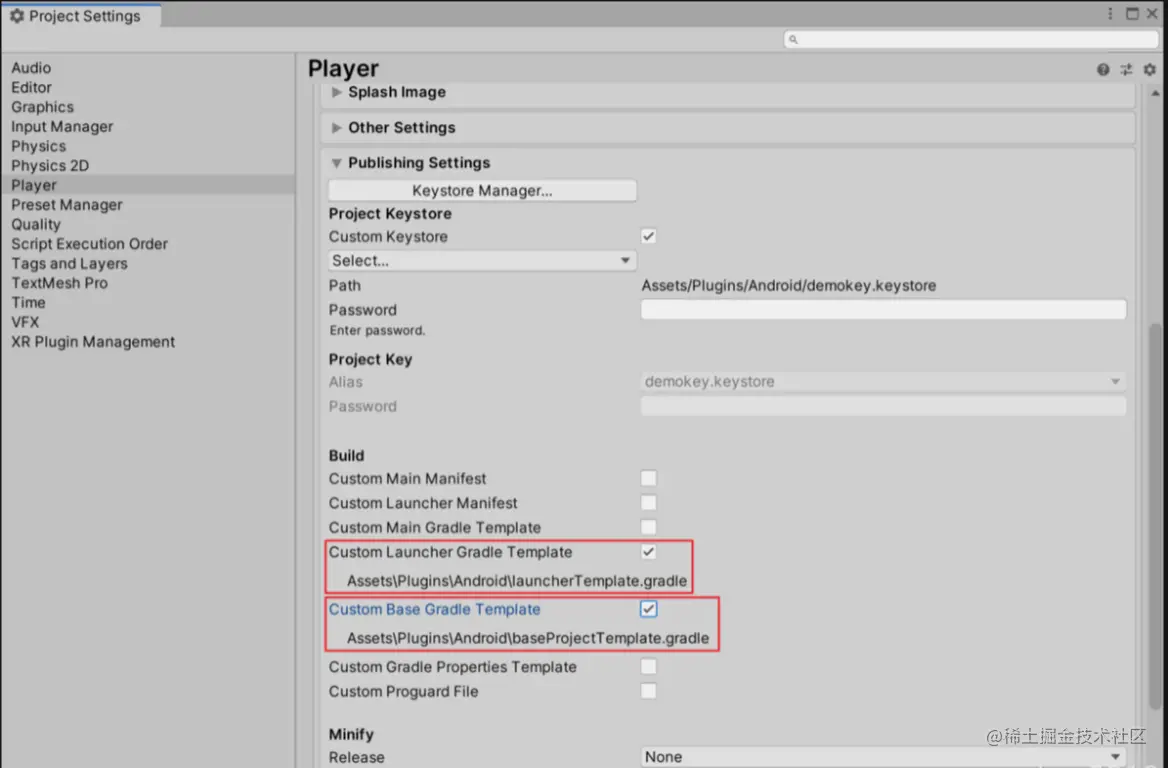Open the Minify Release dropdown
The image size is (1168, 768).
[x=883, y=757]
